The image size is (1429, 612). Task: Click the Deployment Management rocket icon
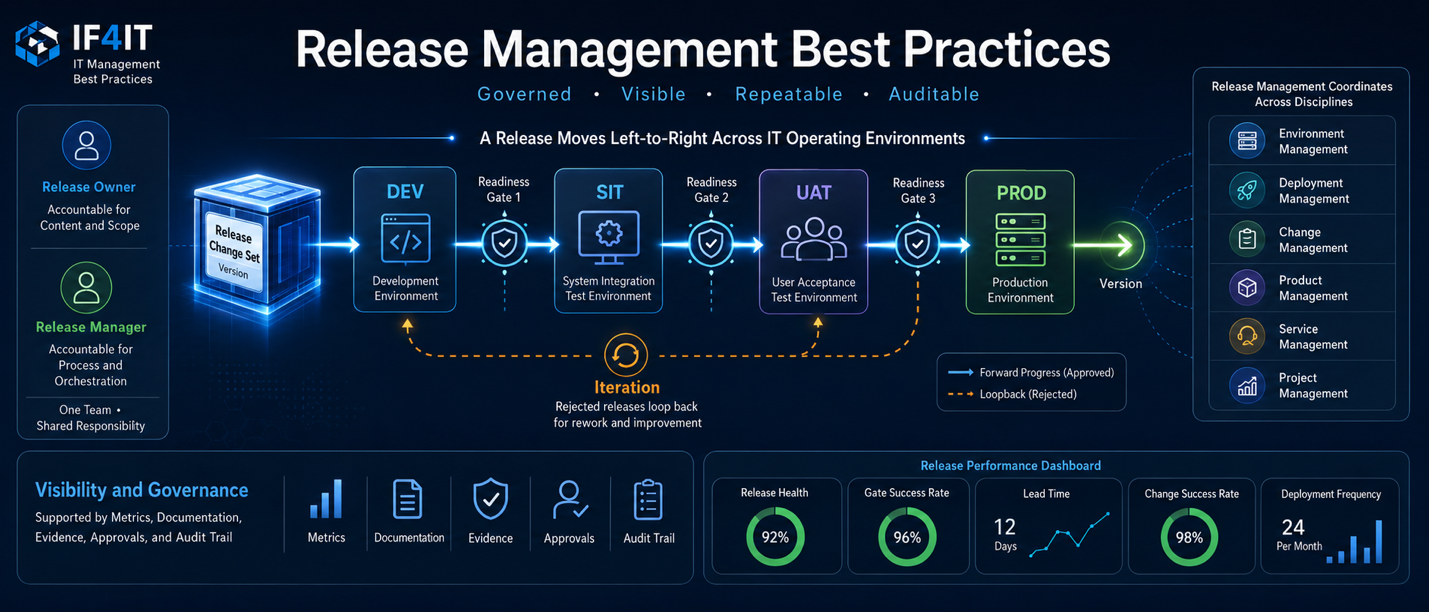coord(1247,190)
